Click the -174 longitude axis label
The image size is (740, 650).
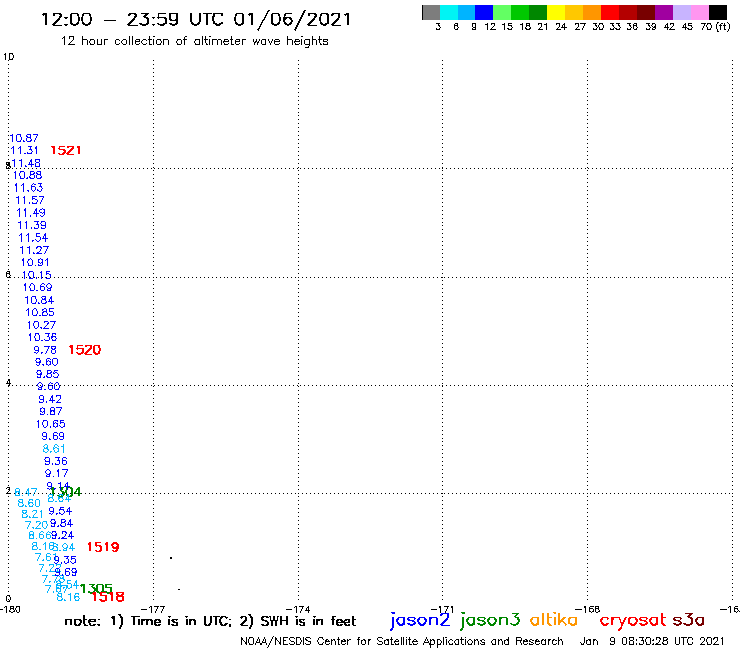pos(298,609)
